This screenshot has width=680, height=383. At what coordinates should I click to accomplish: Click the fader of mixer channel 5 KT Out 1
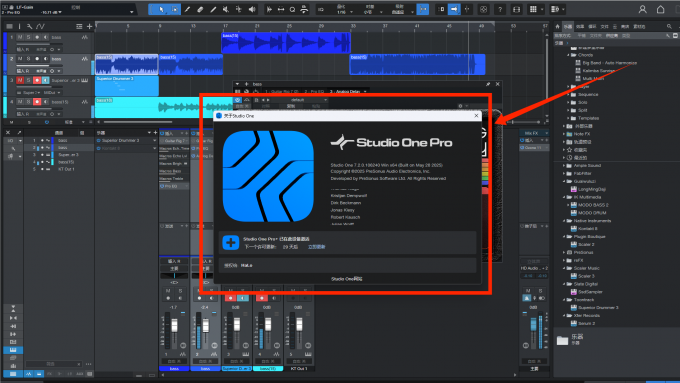coord(299,325)
